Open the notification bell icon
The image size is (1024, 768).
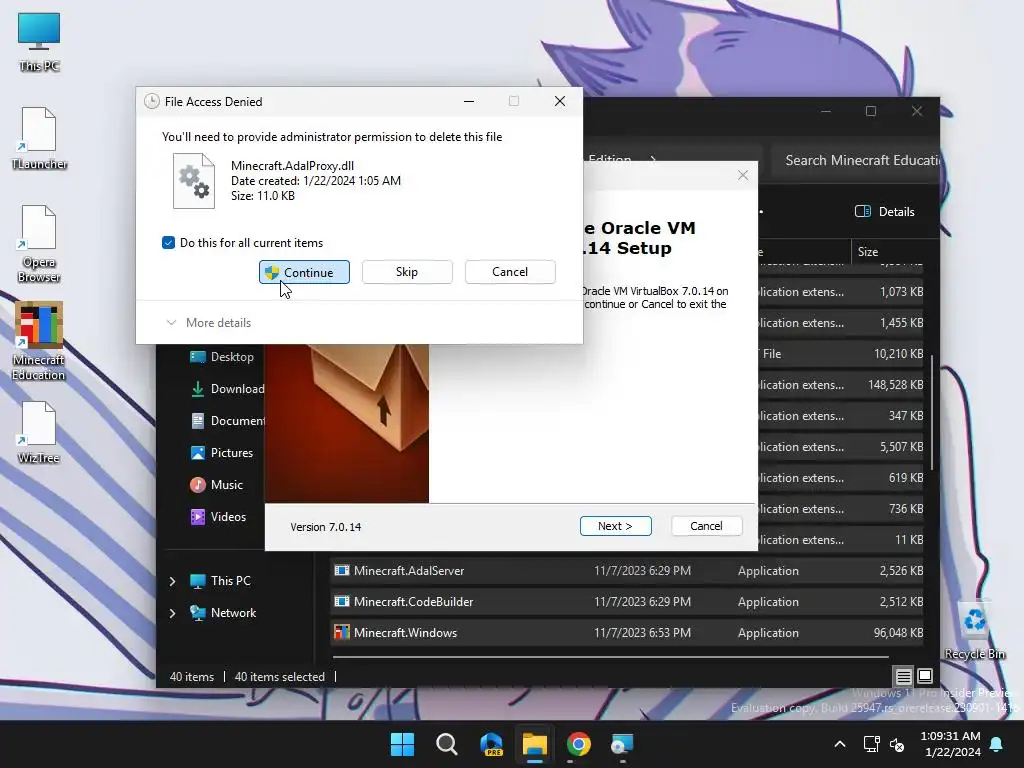click(x=997, y=744)
